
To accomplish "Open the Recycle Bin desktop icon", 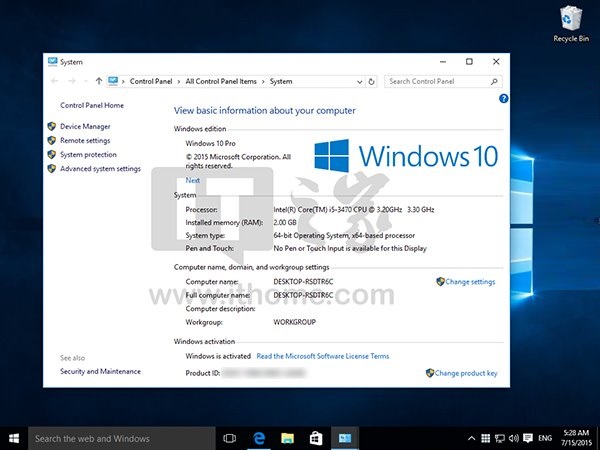I will pyautogui.click(x=568, y=22).
